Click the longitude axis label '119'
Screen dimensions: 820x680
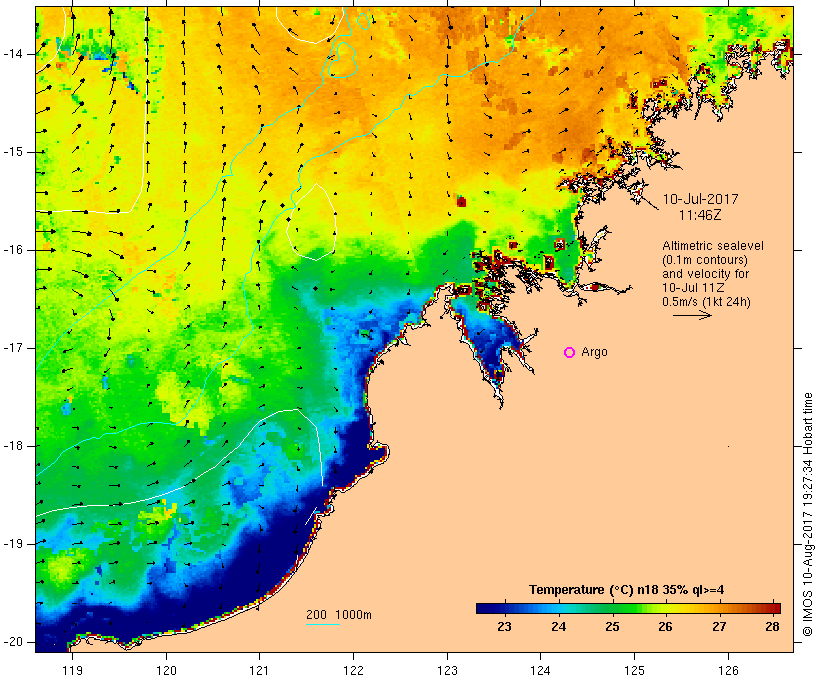pos(72,671)
